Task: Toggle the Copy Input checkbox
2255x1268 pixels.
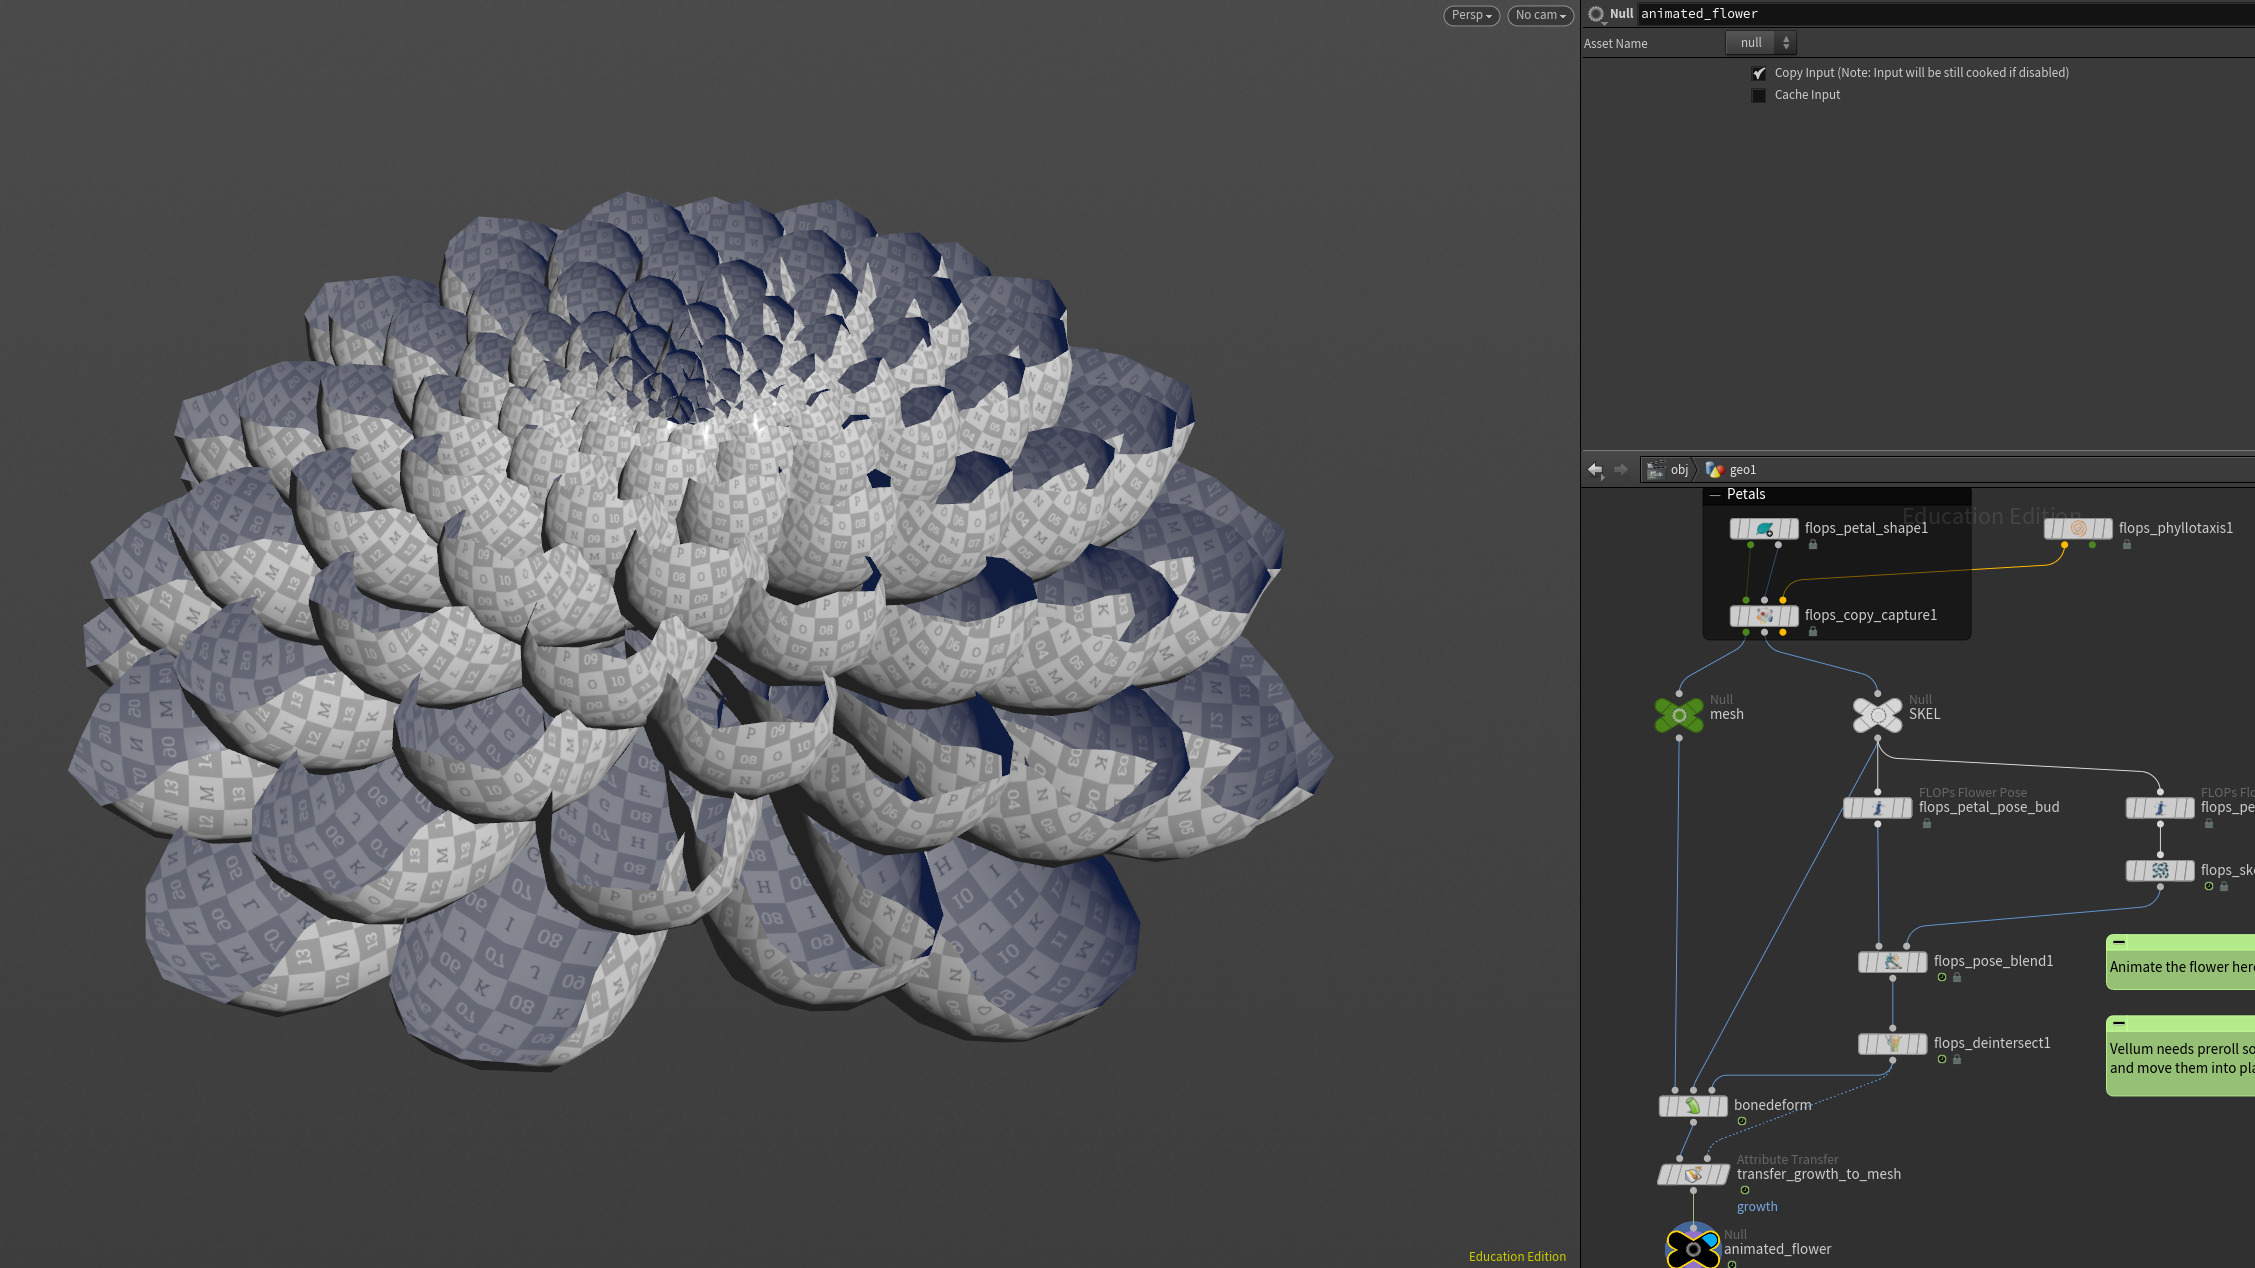Action: click(1759, 73)
